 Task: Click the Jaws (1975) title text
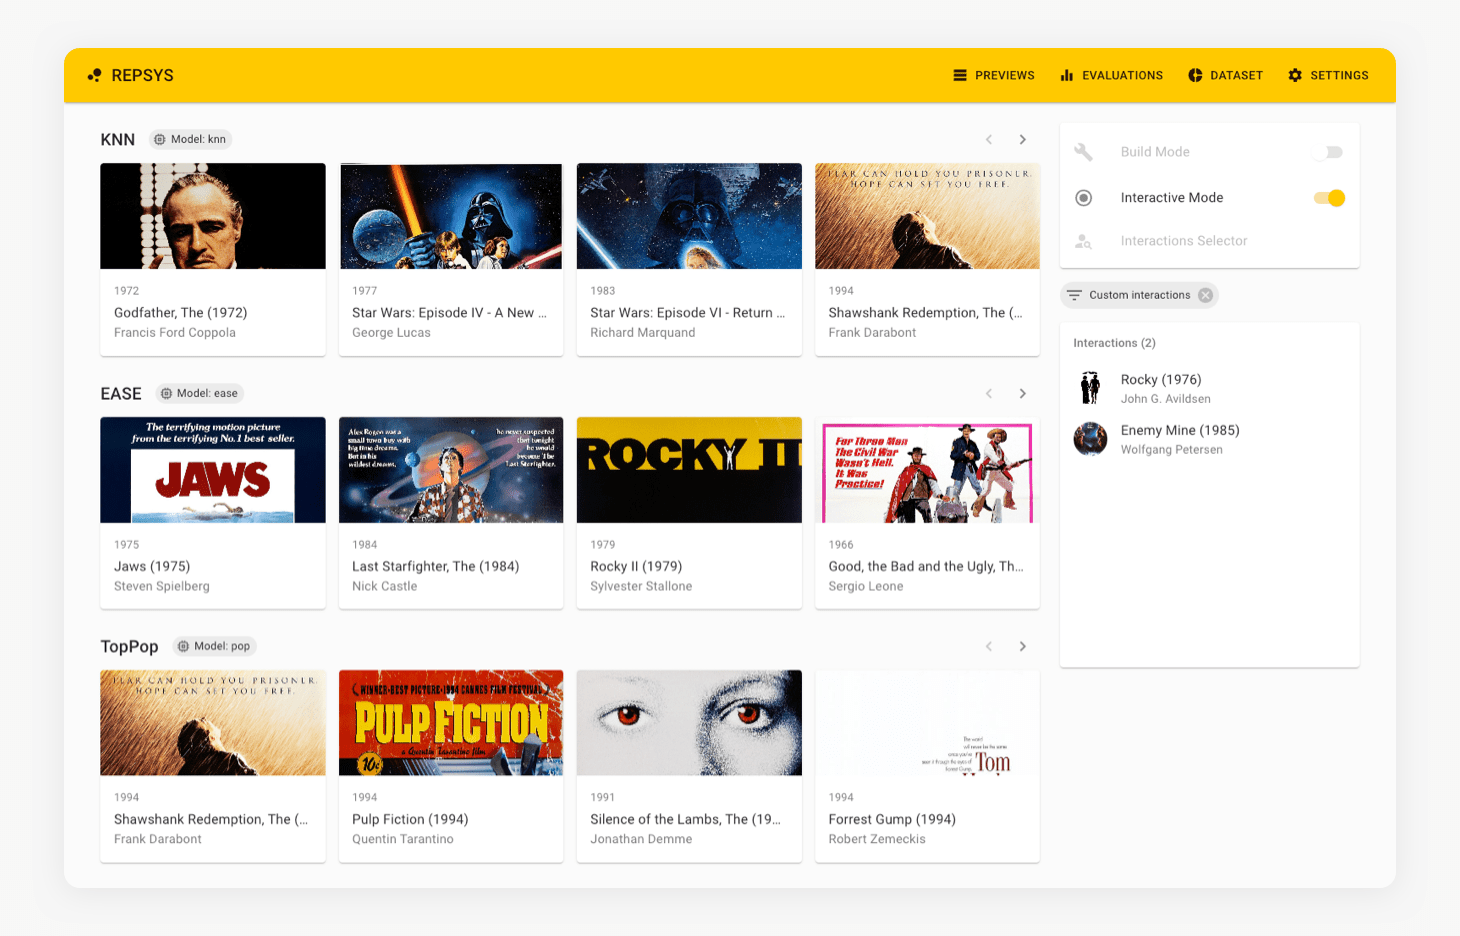[152, 566]
